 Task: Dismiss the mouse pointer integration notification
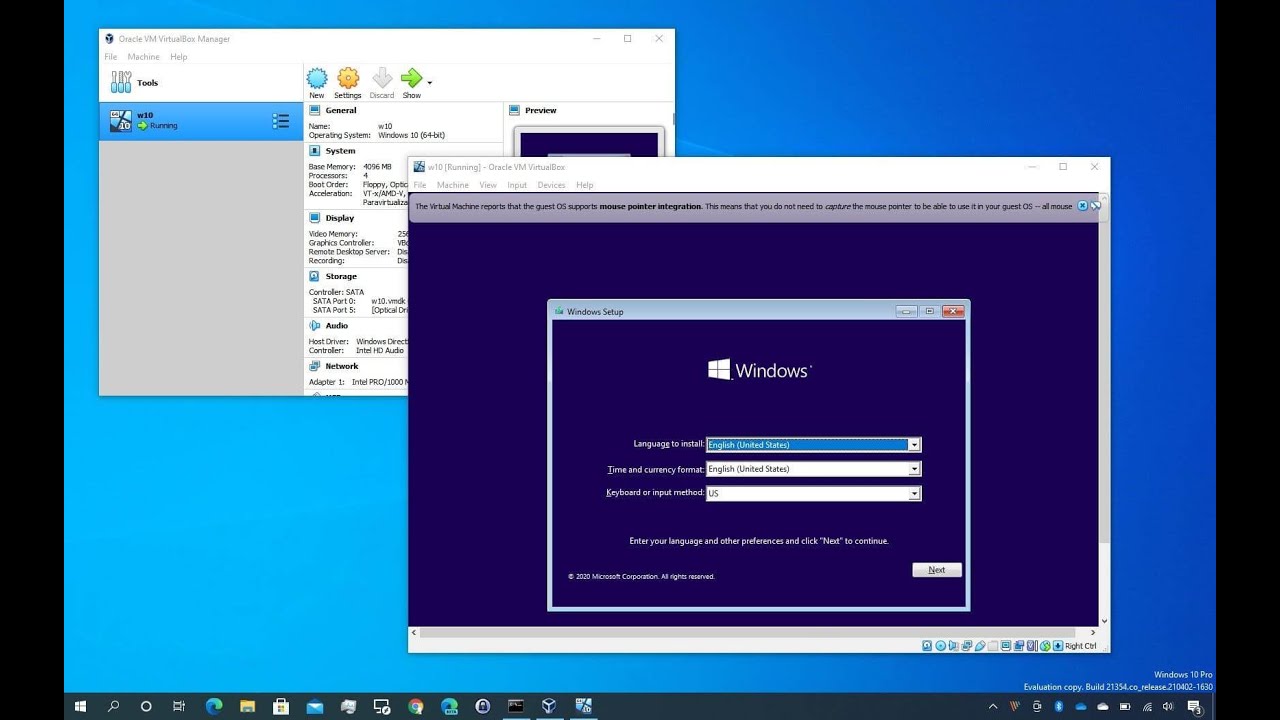pyautogui.click(x=1082, y=206)
